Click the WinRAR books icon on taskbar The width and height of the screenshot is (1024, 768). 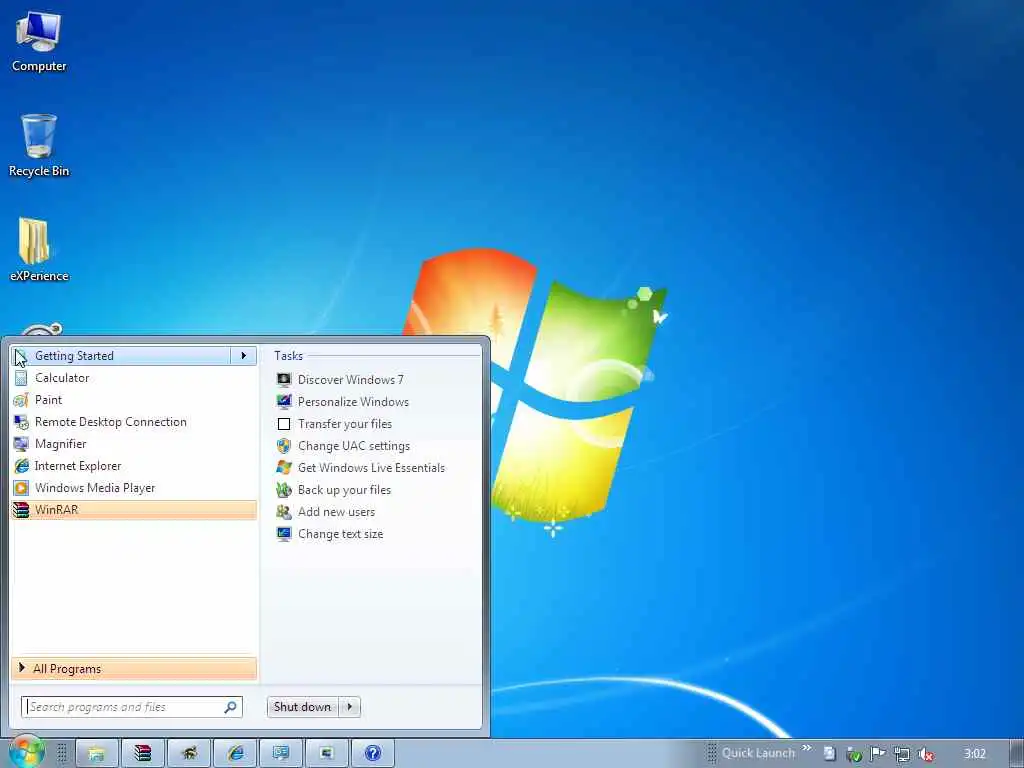tap(143, 754)
